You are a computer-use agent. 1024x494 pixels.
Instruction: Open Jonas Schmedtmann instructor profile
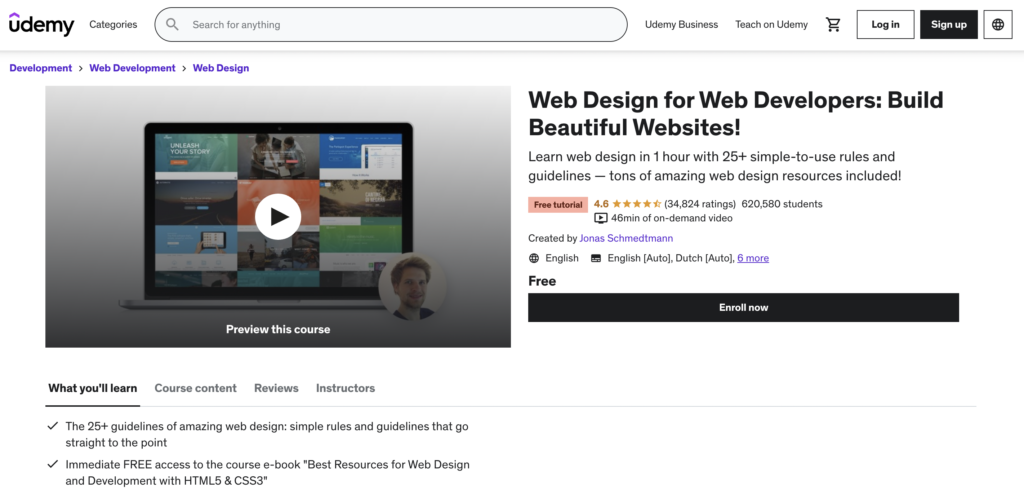pyautogui.click(x=626, y=238)
